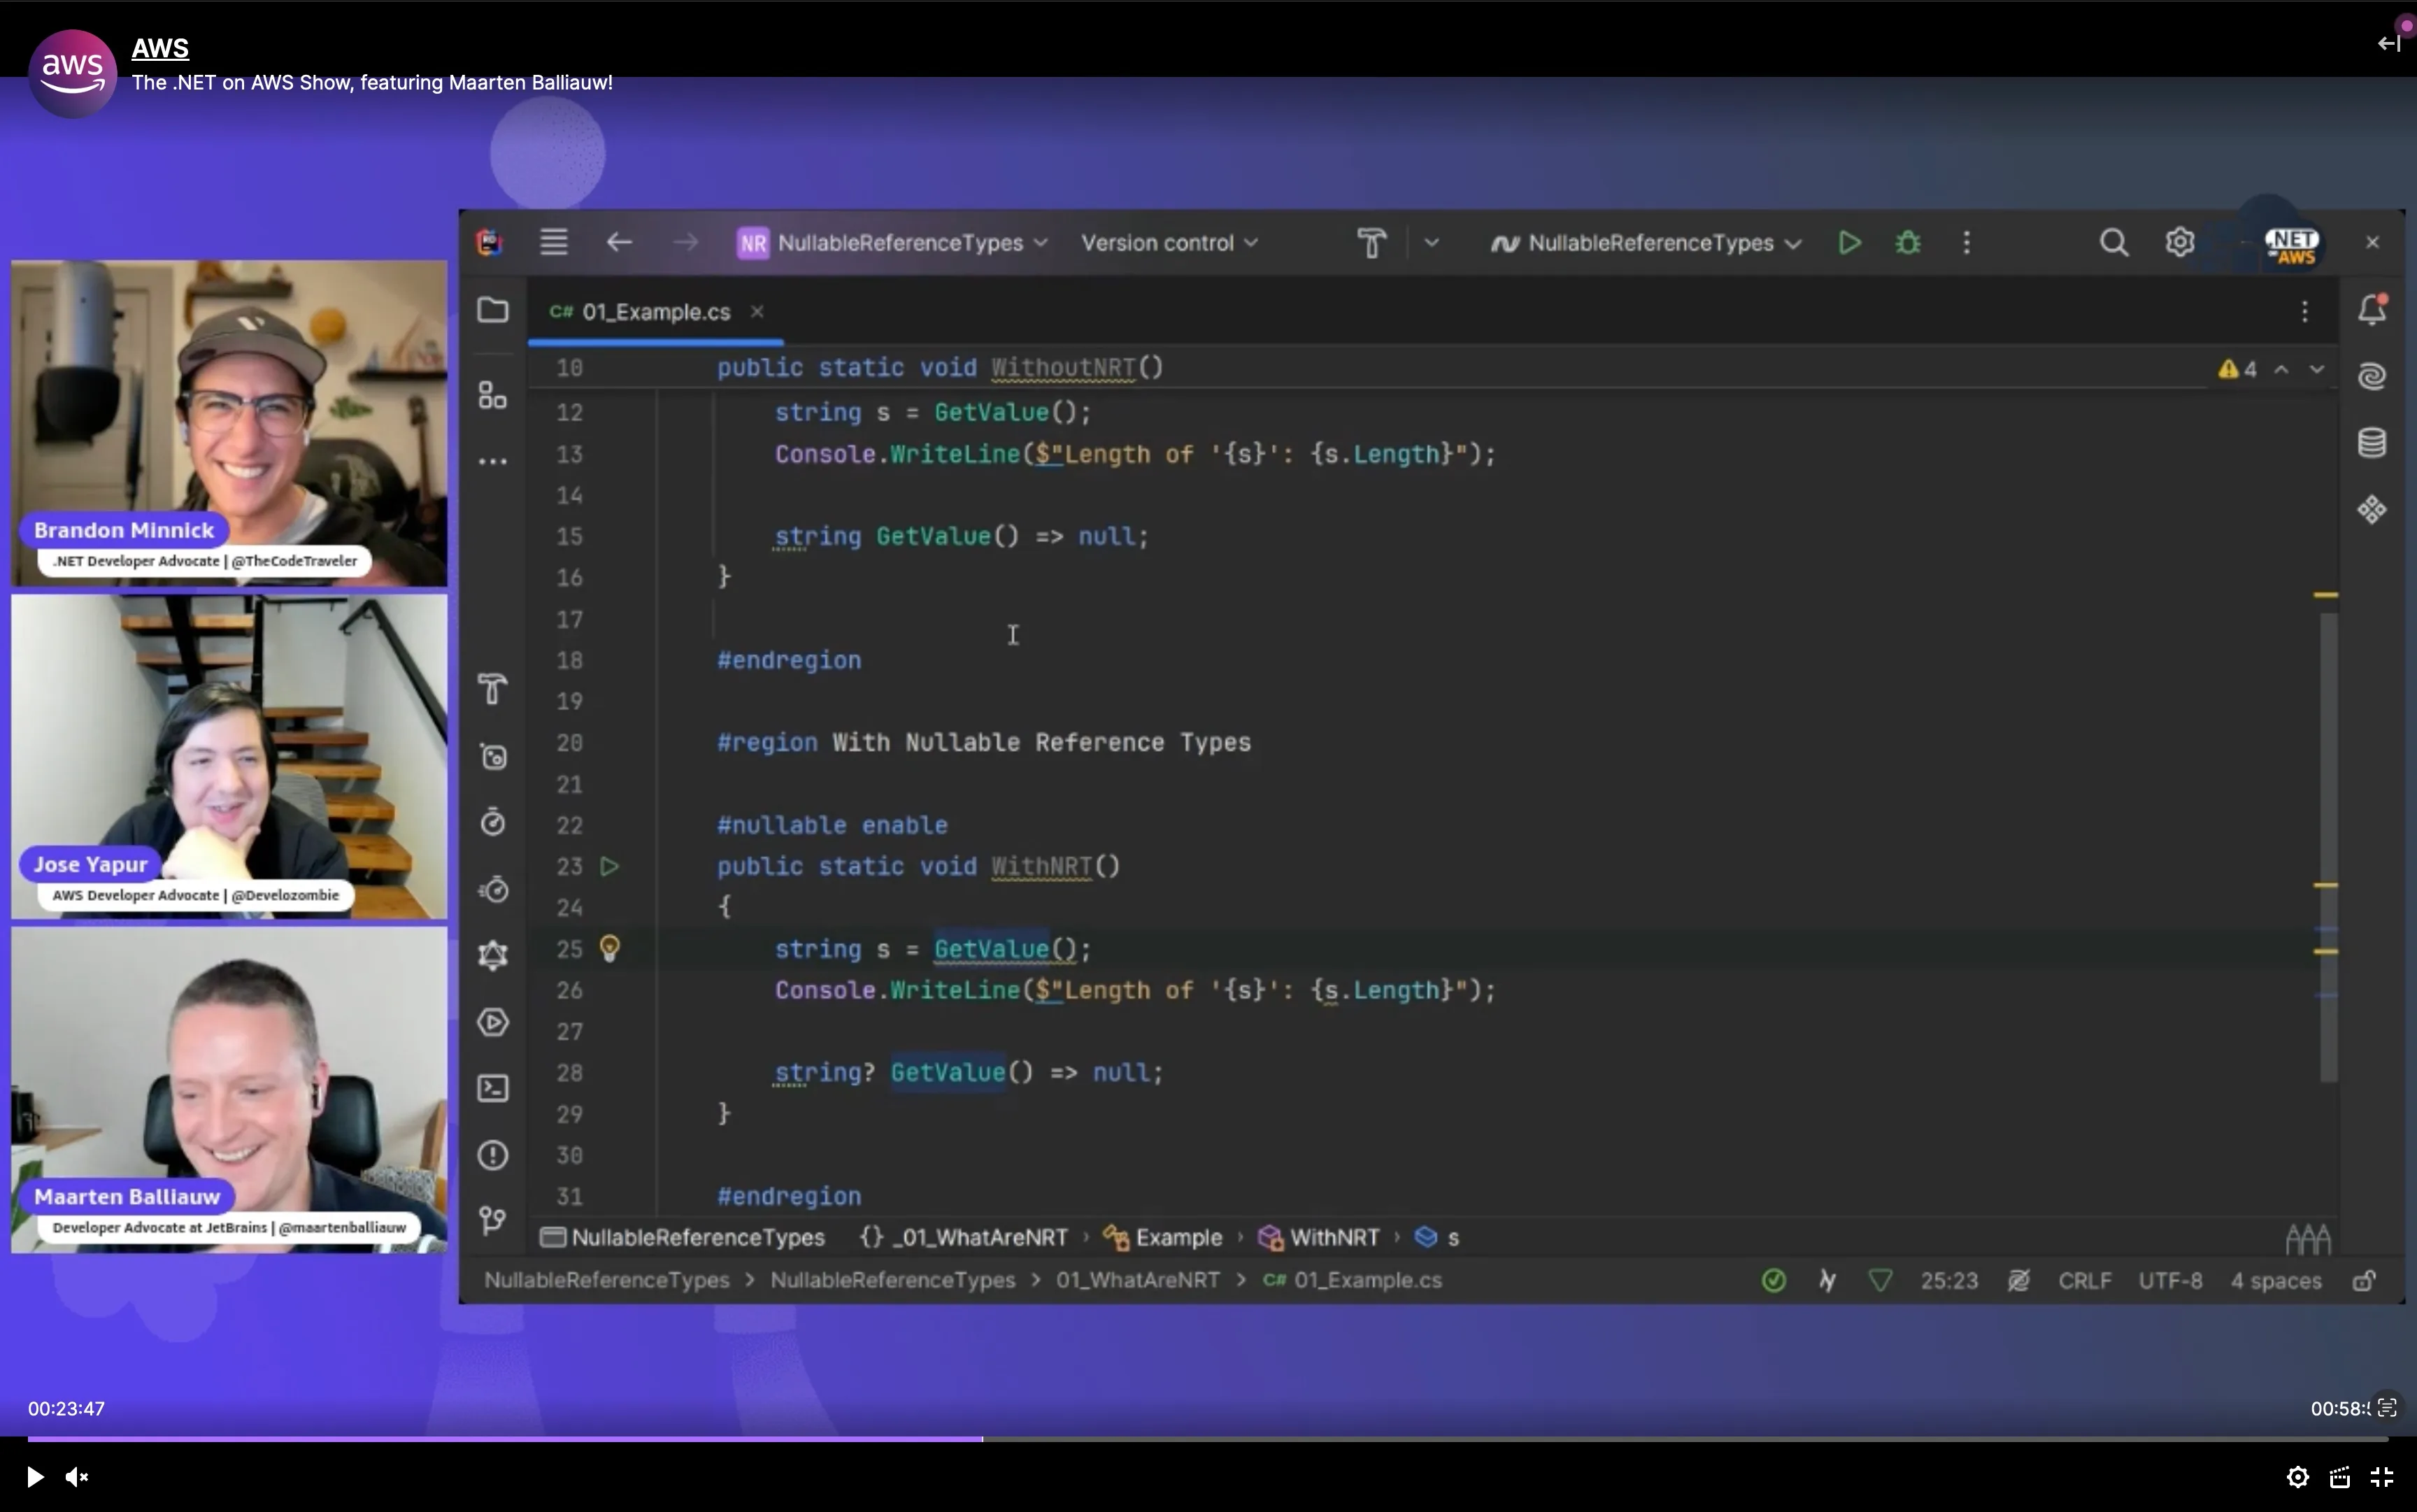This screenshot has width=2417, height=1512.
Task: Expand the NullableReferenceTypes project dropdown
Action: 893,243
